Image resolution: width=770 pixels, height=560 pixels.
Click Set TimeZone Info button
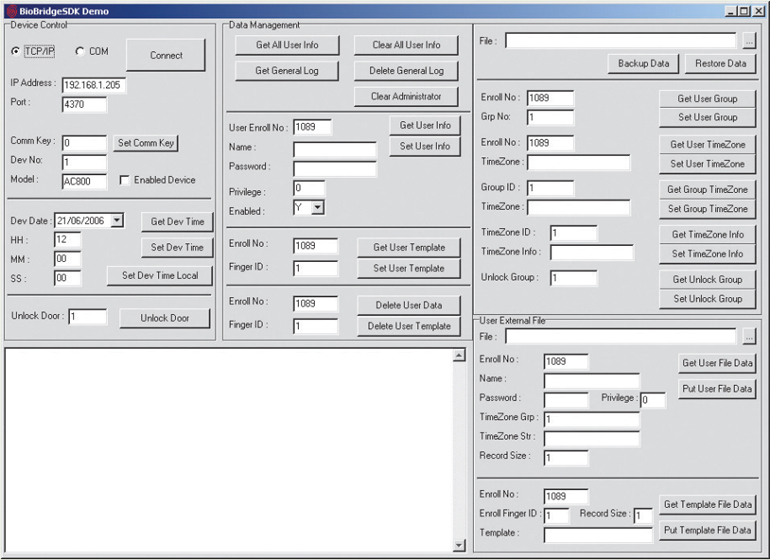point(708,254)
